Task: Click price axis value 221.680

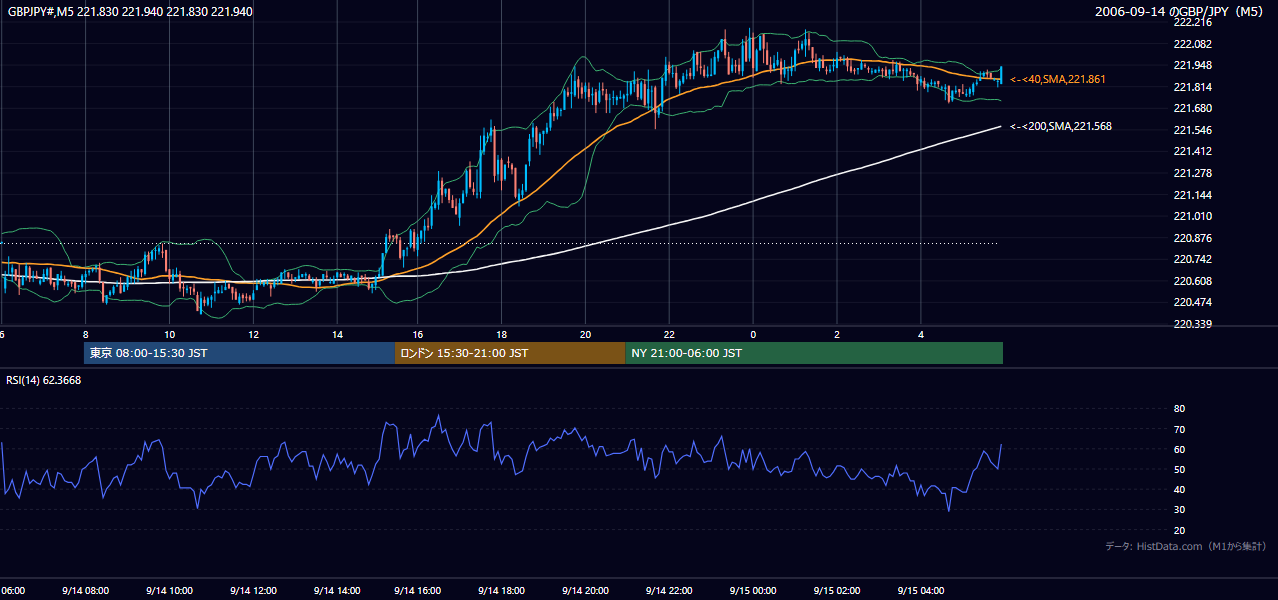Action: click(x=1192, y=108)
